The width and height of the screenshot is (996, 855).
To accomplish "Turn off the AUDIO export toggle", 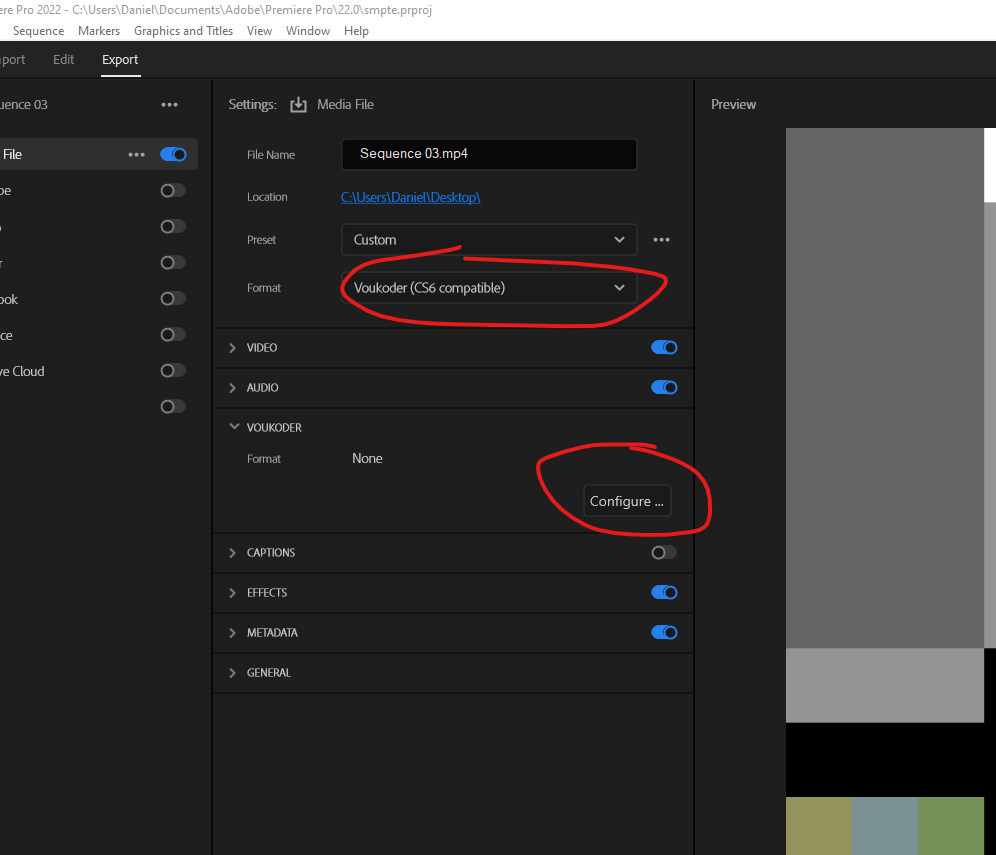I will coord(664,388).
